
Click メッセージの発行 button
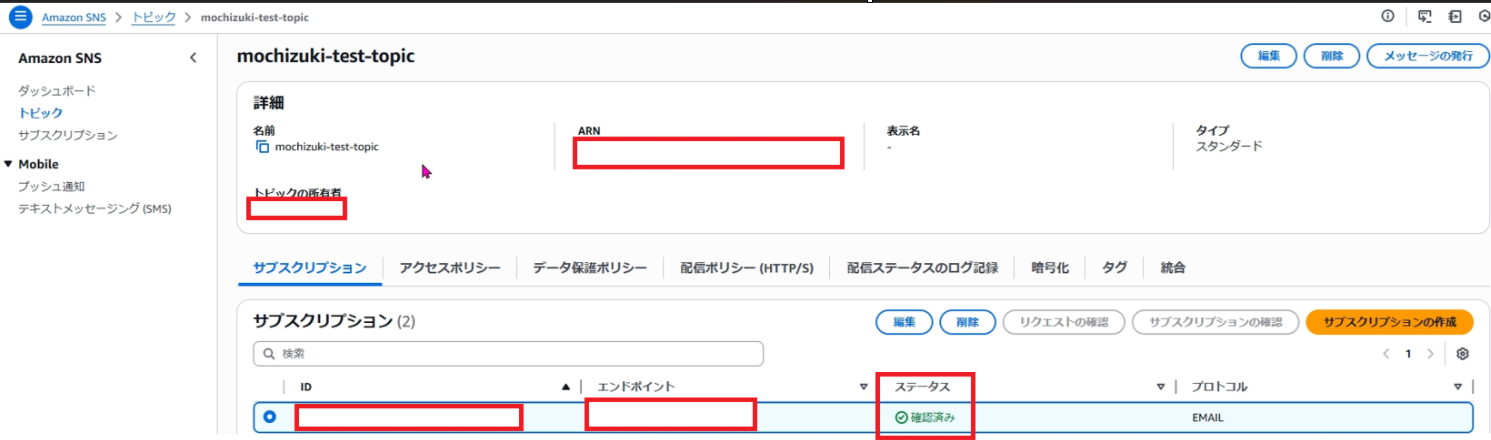pos(1428,56)
